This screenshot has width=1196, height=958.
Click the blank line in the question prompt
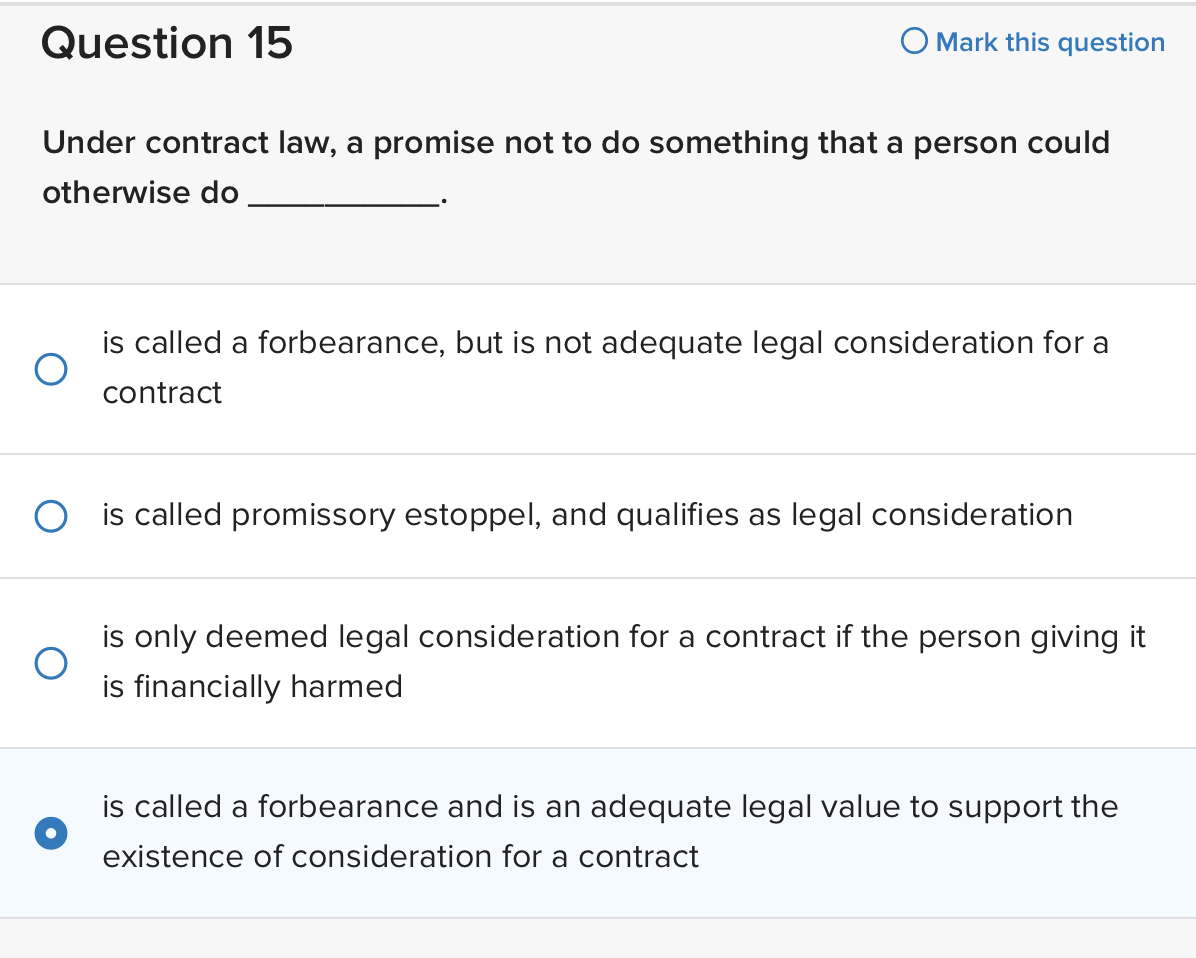pos(333,200)
